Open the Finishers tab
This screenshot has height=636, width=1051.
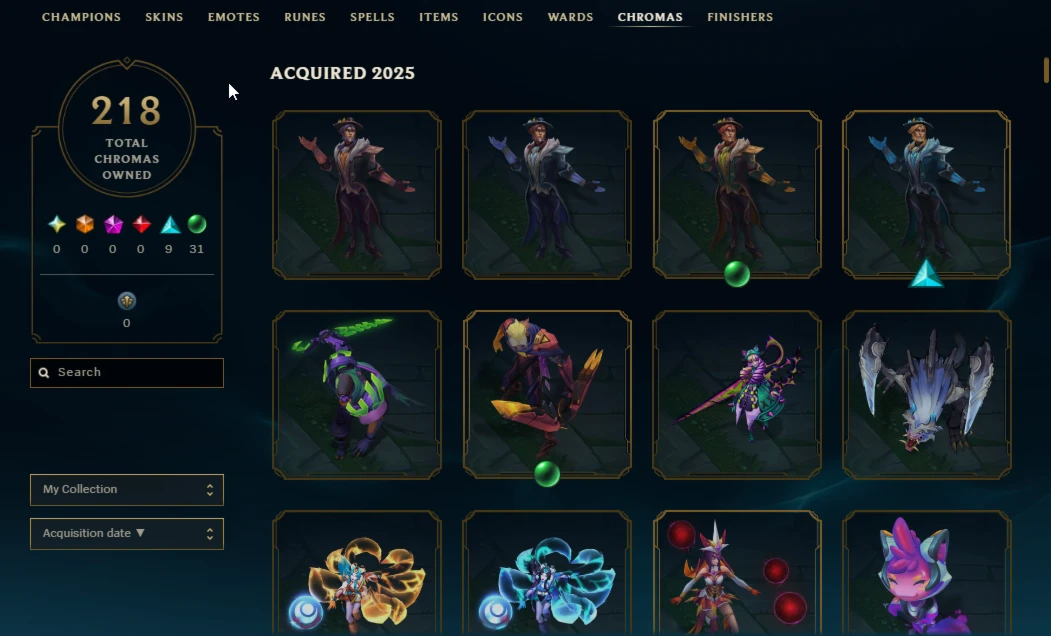[740, 17]
